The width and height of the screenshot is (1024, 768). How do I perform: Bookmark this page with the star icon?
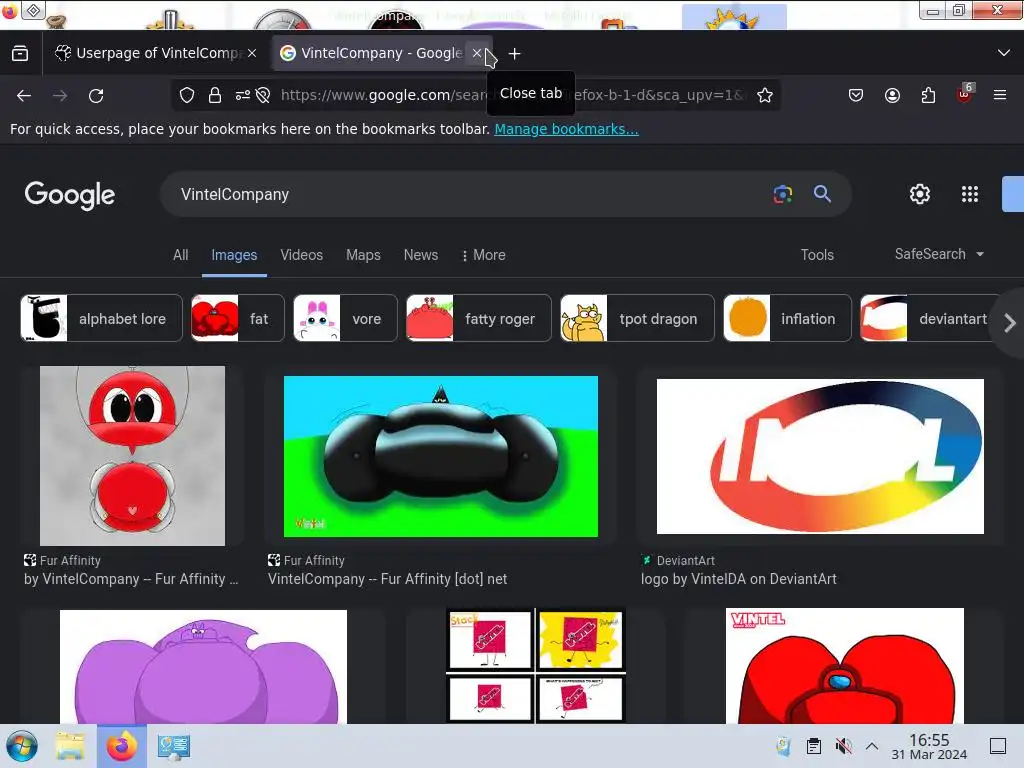tap(765, 95)
